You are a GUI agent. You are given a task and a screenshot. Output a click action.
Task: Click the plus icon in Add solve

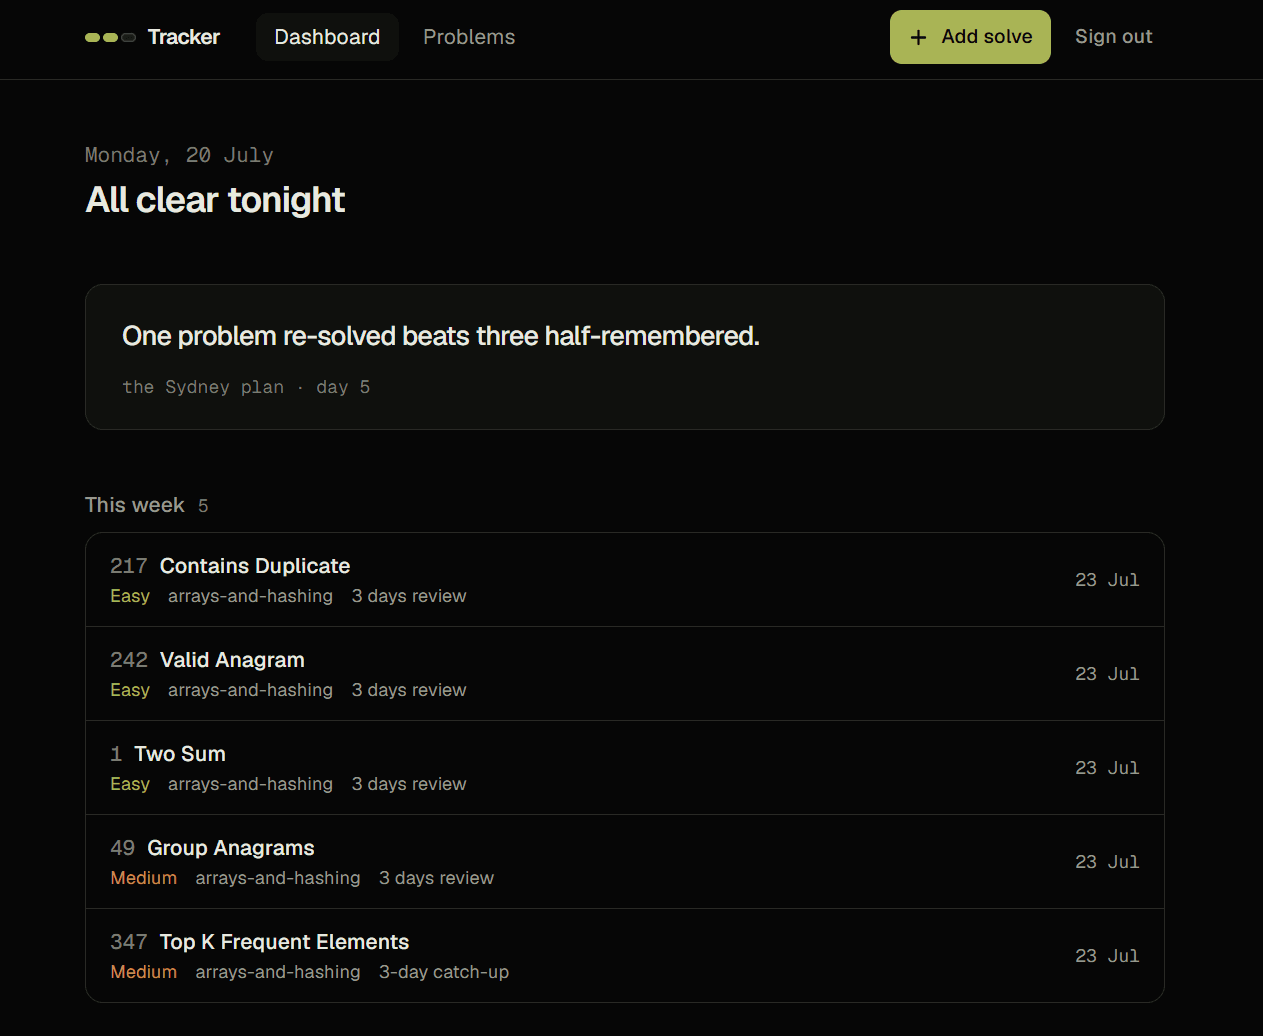click(918, 37)
